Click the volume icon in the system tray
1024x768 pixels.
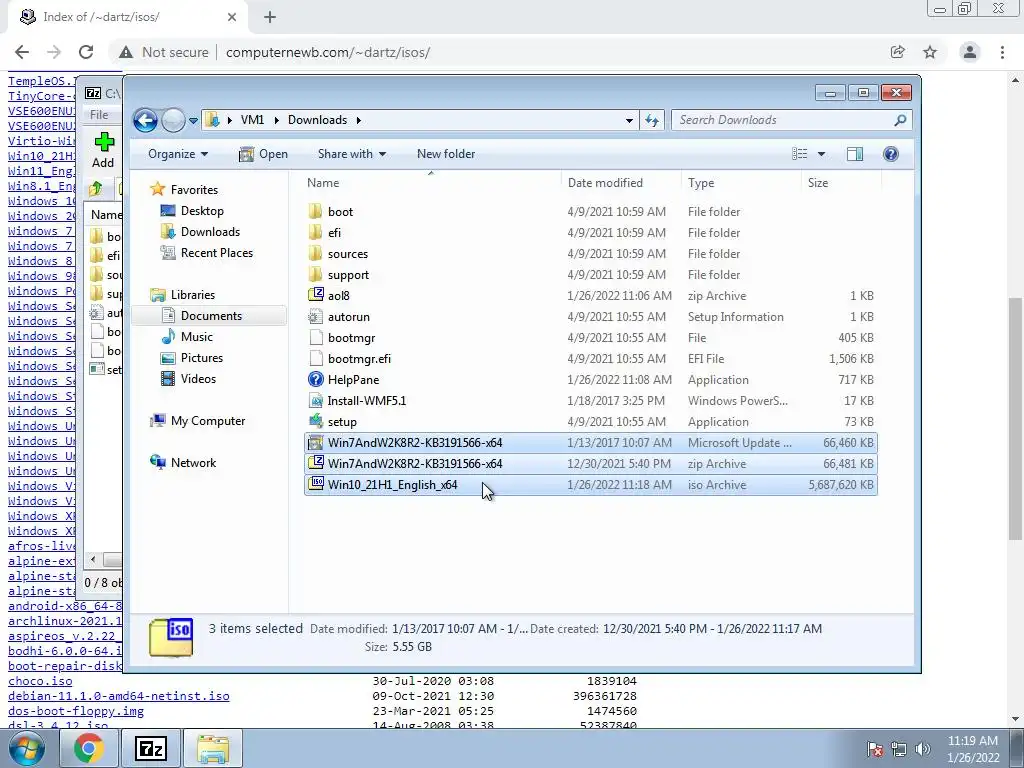click(923, 748)
